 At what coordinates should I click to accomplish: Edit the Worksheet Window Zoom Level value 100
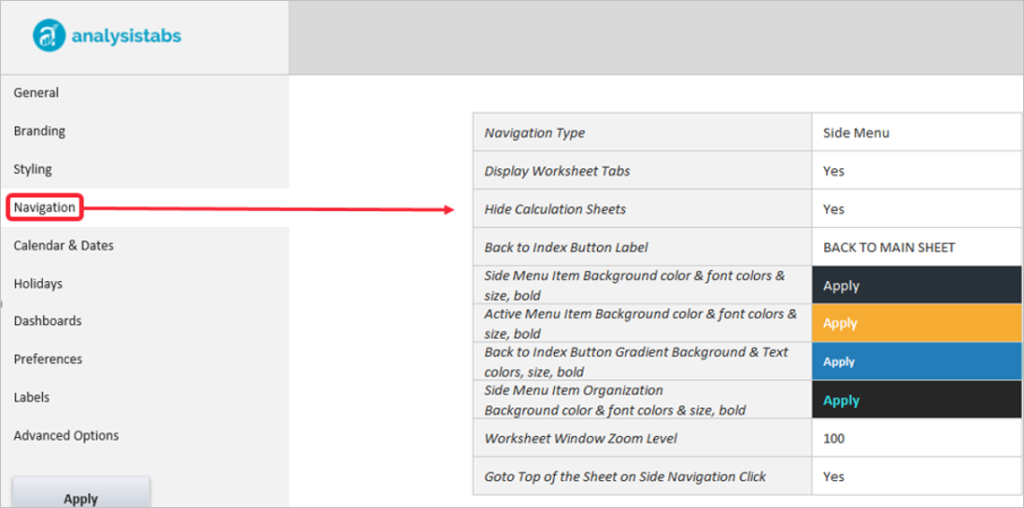(x=916, y=438)
